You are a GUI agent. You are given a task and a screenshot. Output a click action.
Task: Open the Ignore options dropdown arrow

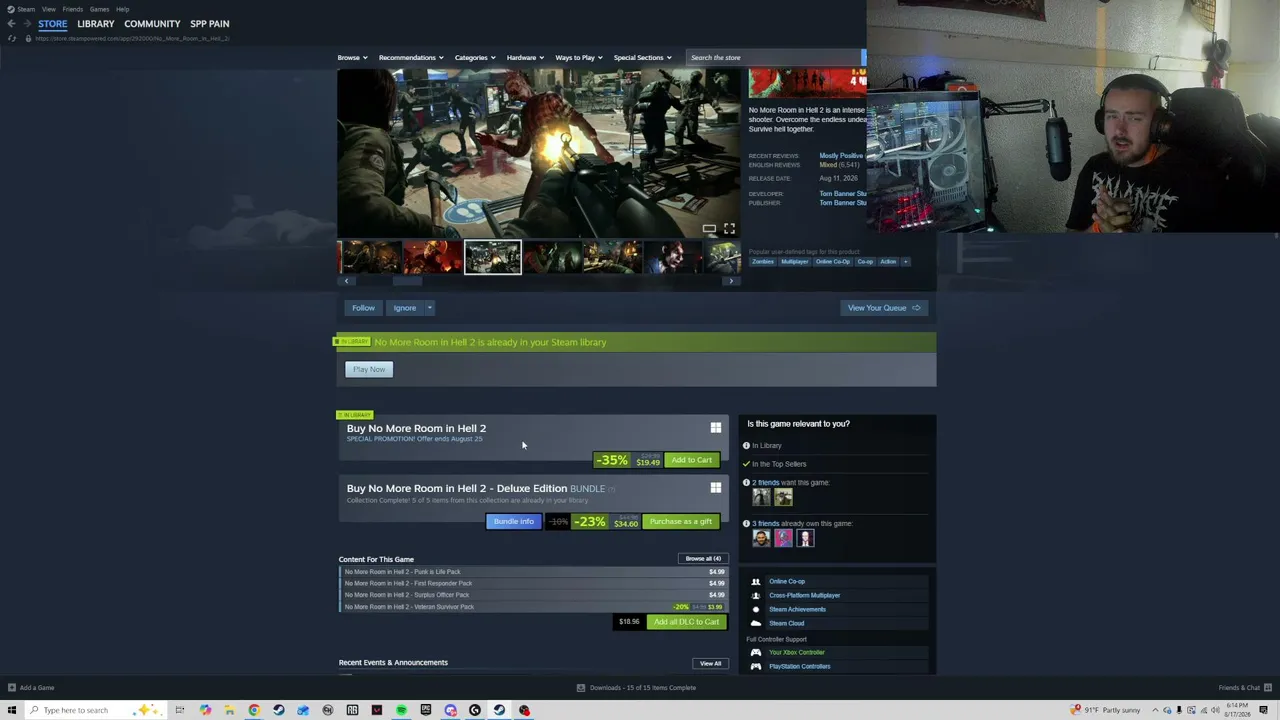point(429,308)
